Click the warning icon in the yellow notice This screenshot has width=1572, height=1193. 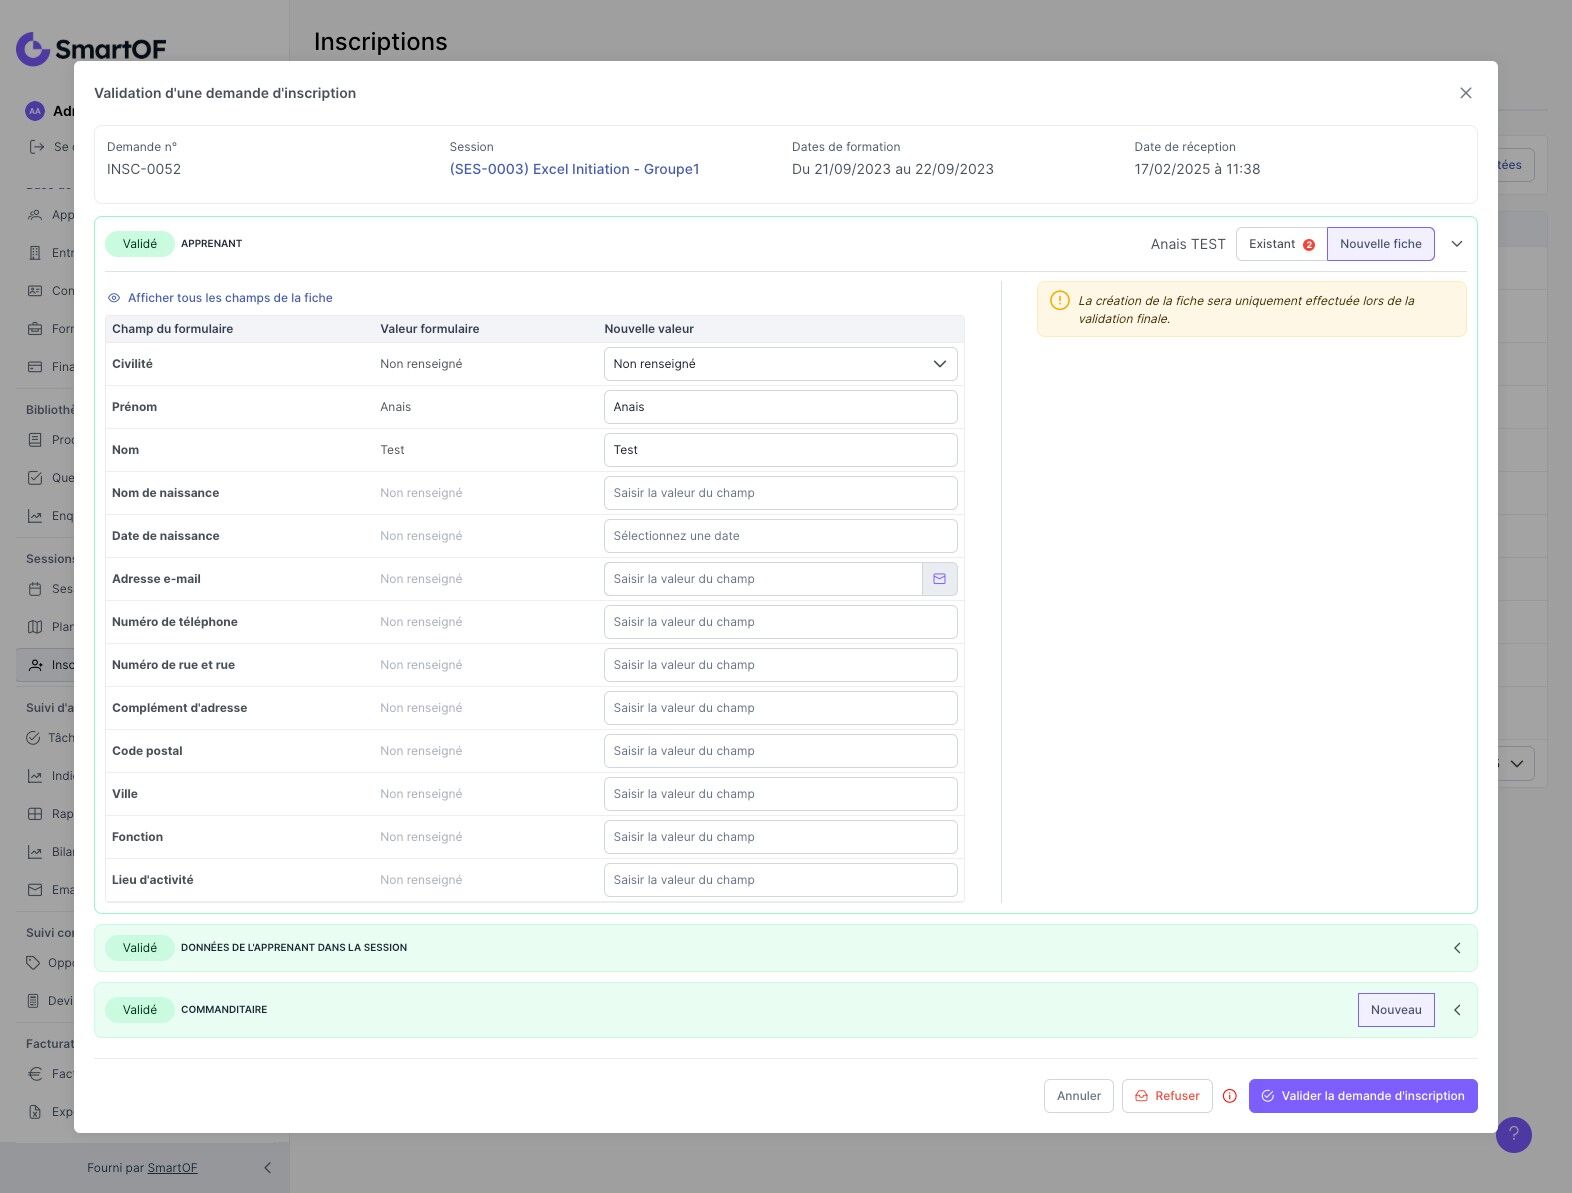(1060, 300)
